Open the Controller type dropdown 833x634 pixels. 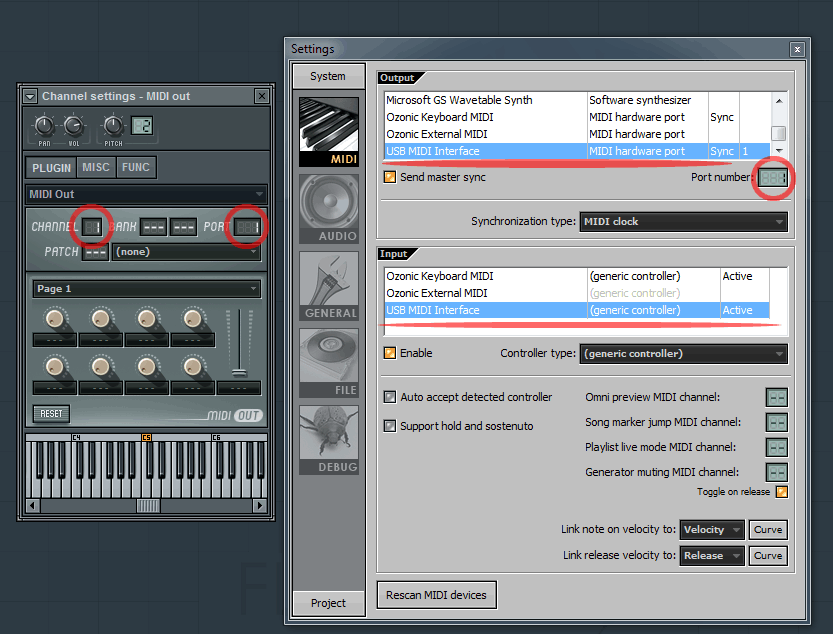(x=683, y=353)
